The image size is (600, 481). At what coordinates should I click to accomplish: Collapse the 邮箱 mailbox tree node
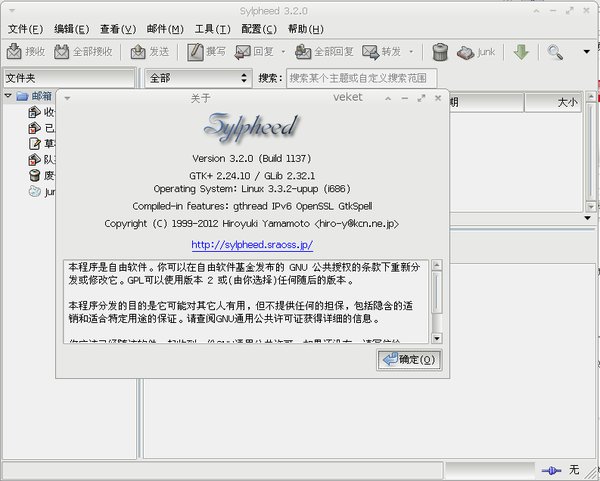coord(8,95)
